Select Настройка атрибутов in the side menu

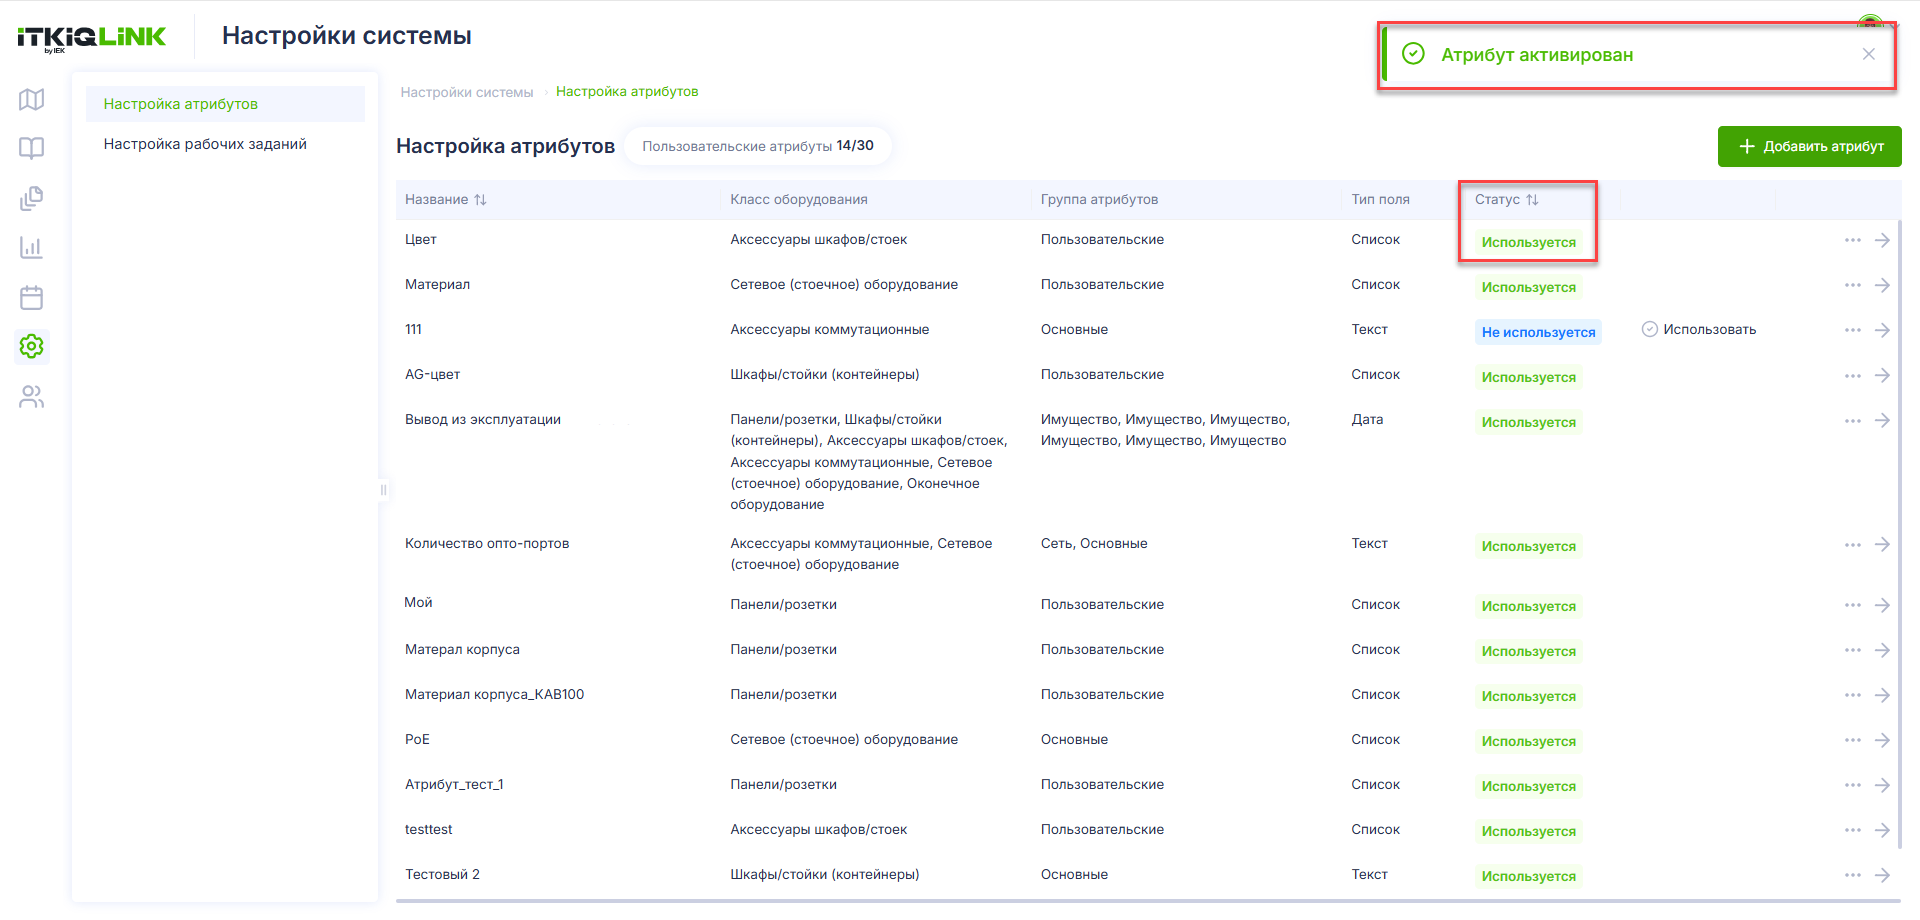(x=180, y=104)
